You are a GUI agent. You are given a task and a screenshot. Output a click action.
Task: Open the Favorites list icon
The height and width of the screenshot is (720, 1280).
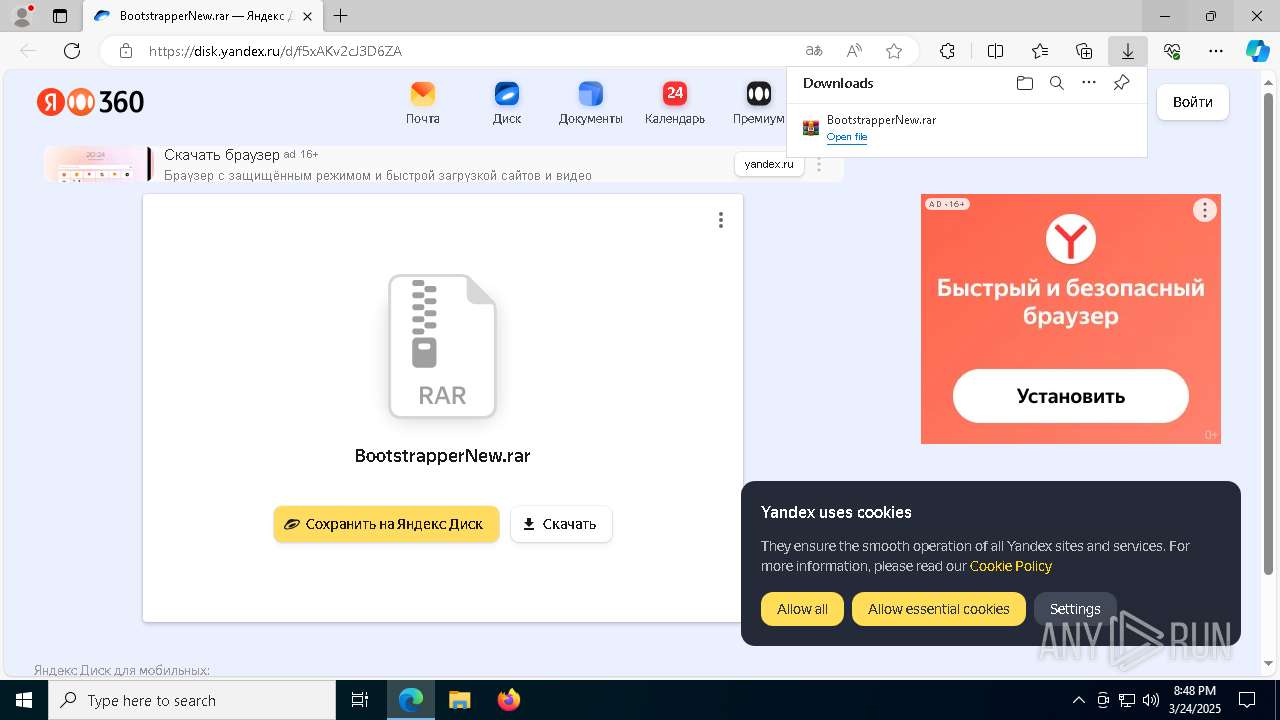(1040, 51)
